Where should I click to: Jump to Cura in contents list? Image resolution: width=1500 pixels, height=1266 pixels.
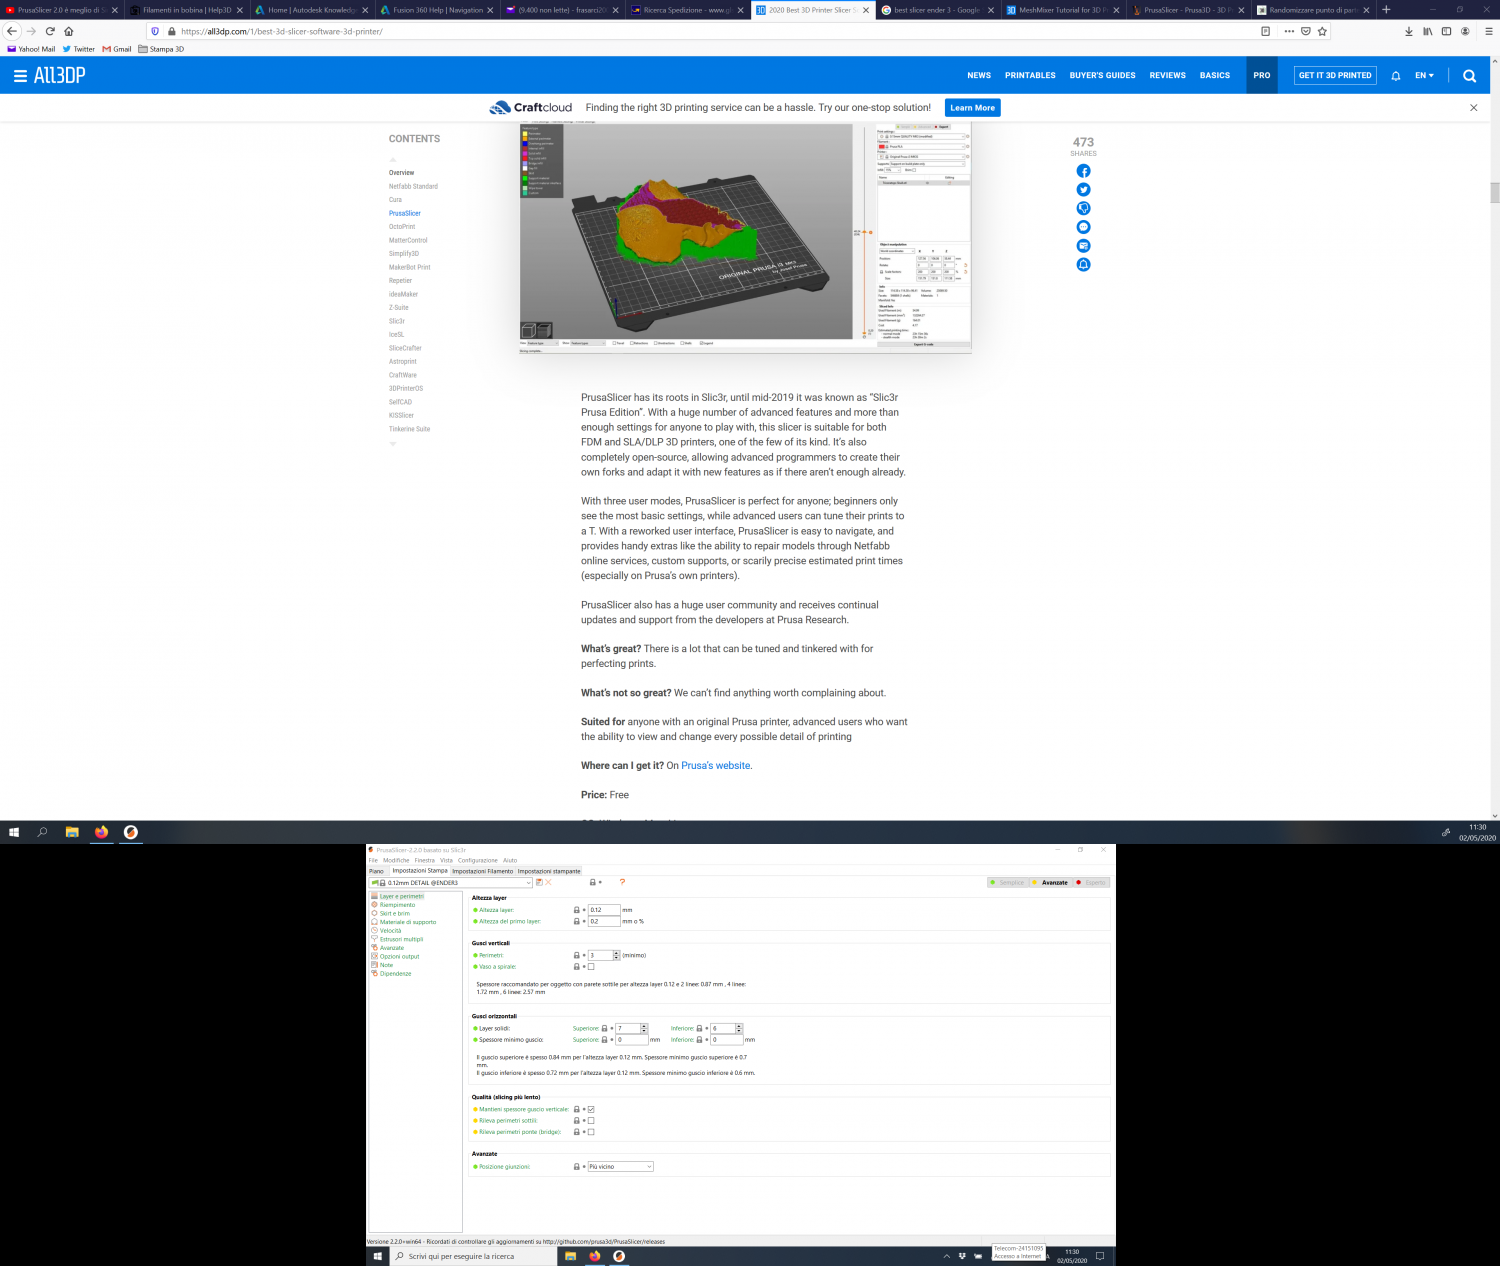tap(395, 200)
